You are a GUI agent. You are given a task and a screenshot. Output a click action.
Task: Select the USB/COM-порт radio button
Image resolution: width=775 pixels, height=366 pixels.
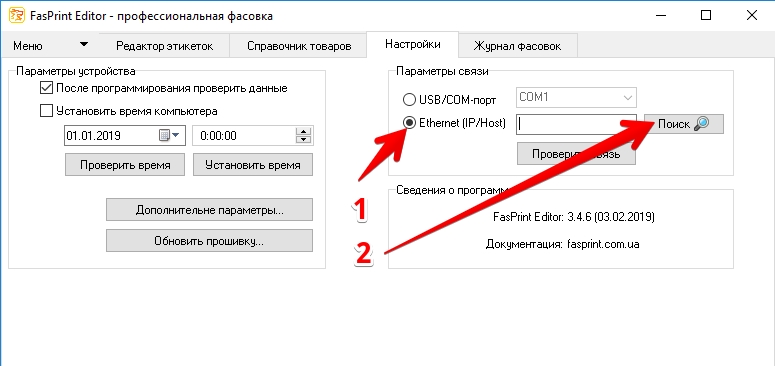(x=409, y=100)
